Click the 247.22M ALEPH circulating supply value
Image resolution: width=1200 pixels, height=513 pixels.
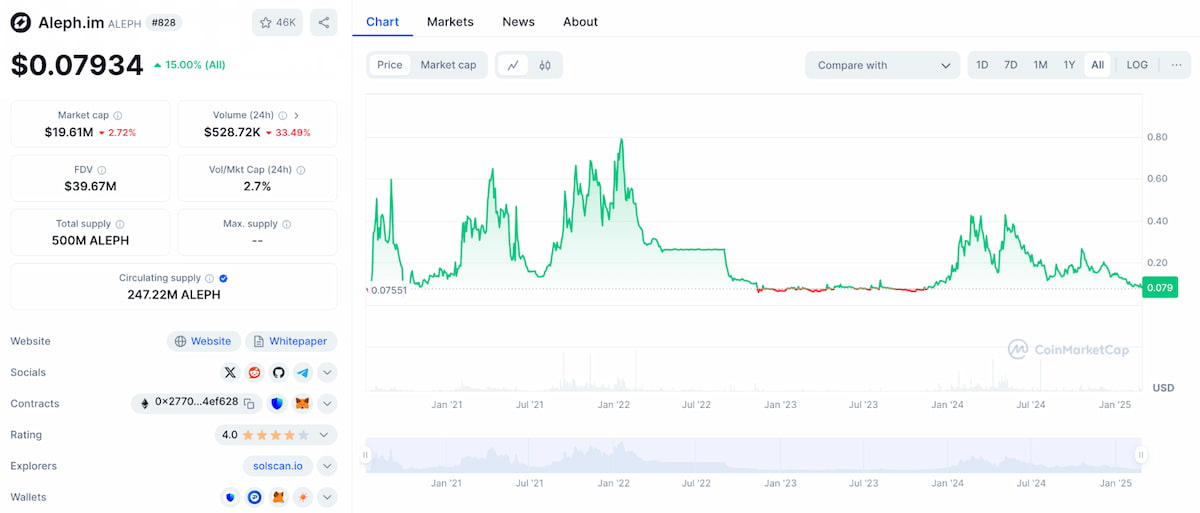174,295
